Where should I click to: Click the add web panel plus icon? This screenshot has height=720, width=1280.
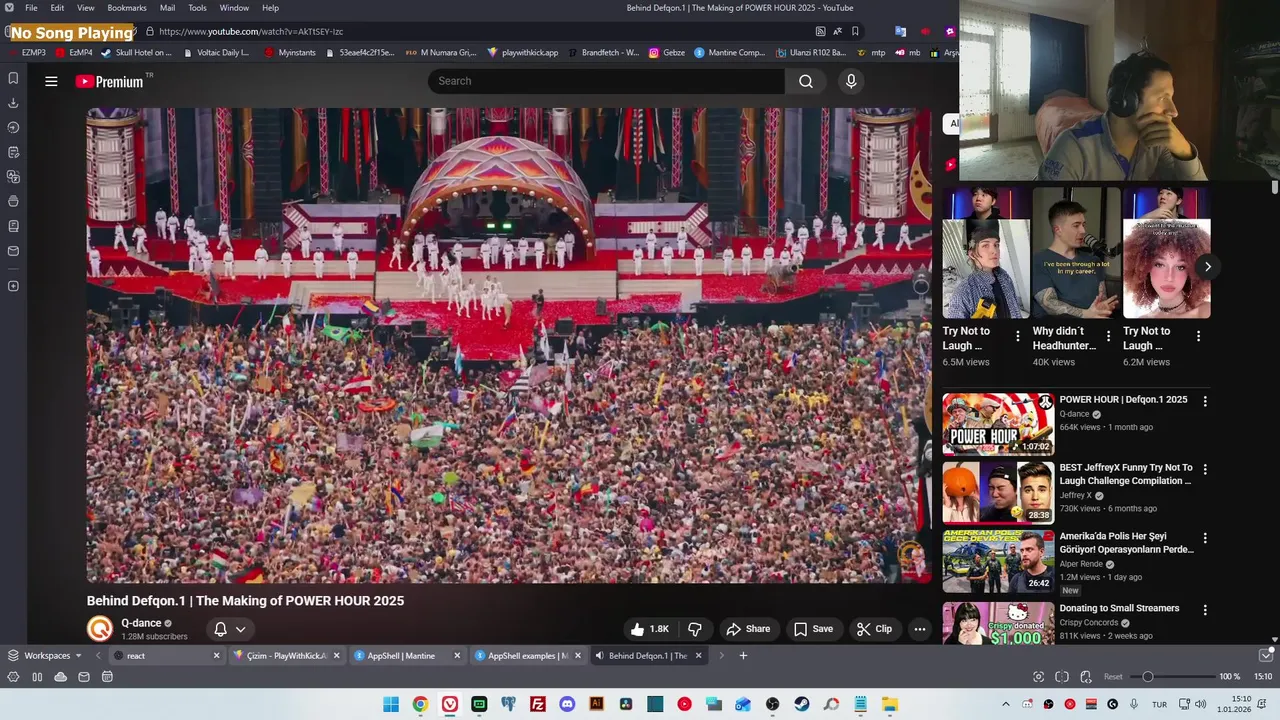coord(13,286)
